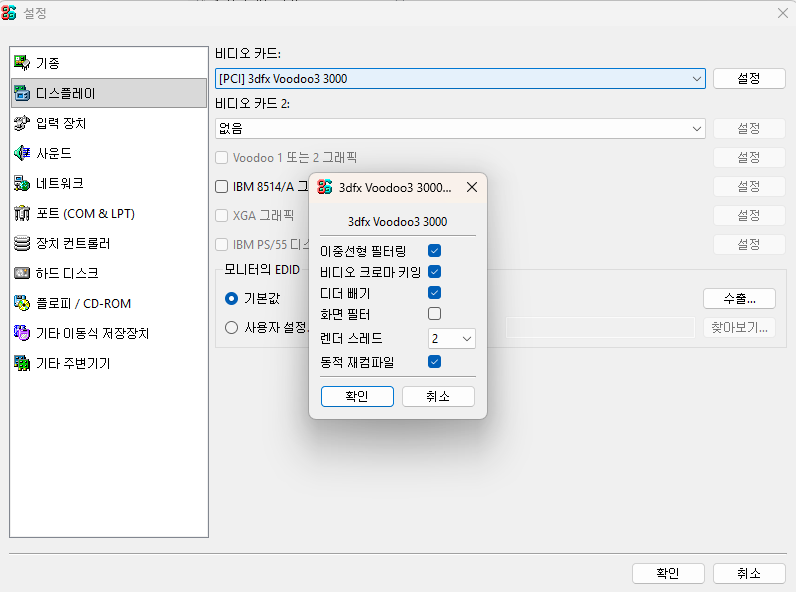Click 확인 at the bottom of 설정 window
Screen dimensions: 796x592
pos(668,573)
